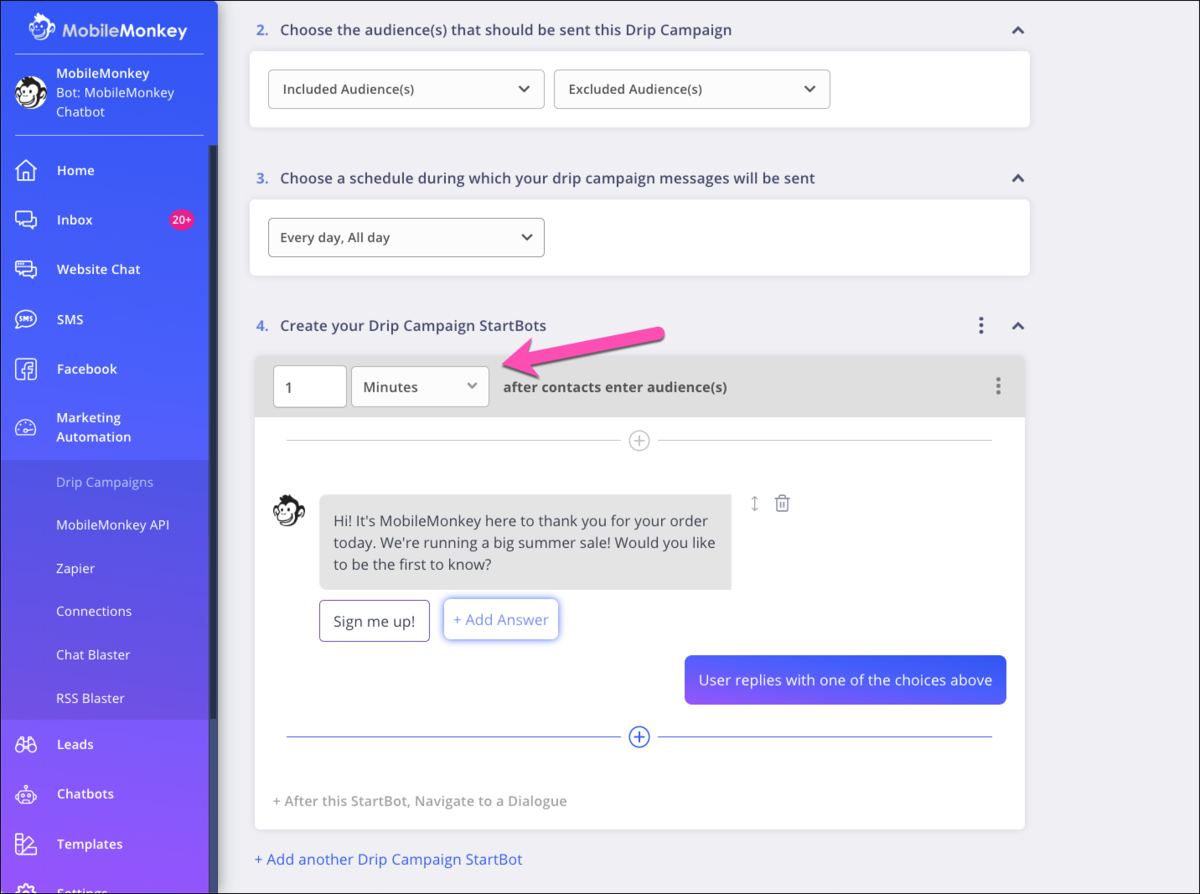Click the Templates icon in sidebar
The image size is (1200, 894).
(26, 844)
